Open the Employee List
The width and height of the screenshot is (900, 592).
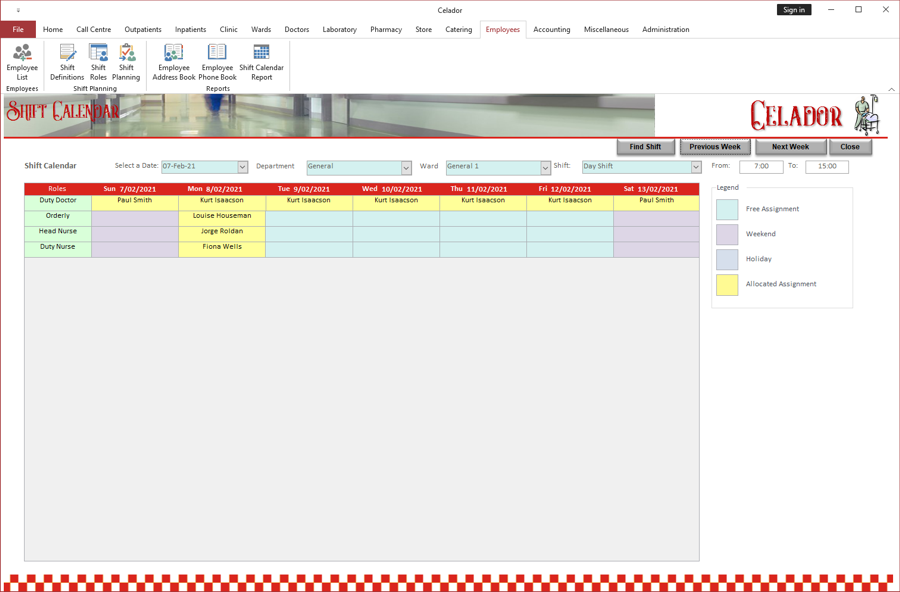(21, 63)
